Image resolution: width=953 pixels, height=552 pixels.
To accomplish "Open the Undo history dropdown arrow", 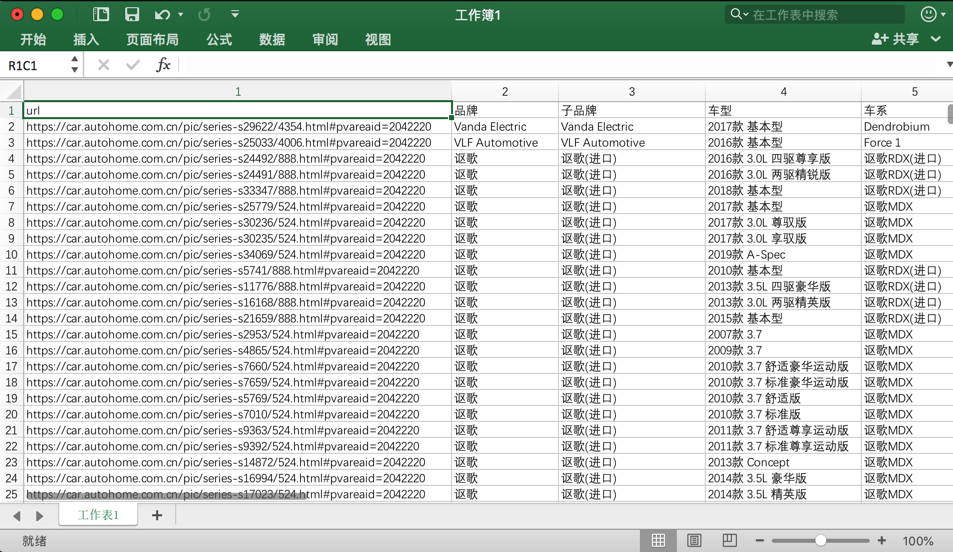I will point(181,15).
